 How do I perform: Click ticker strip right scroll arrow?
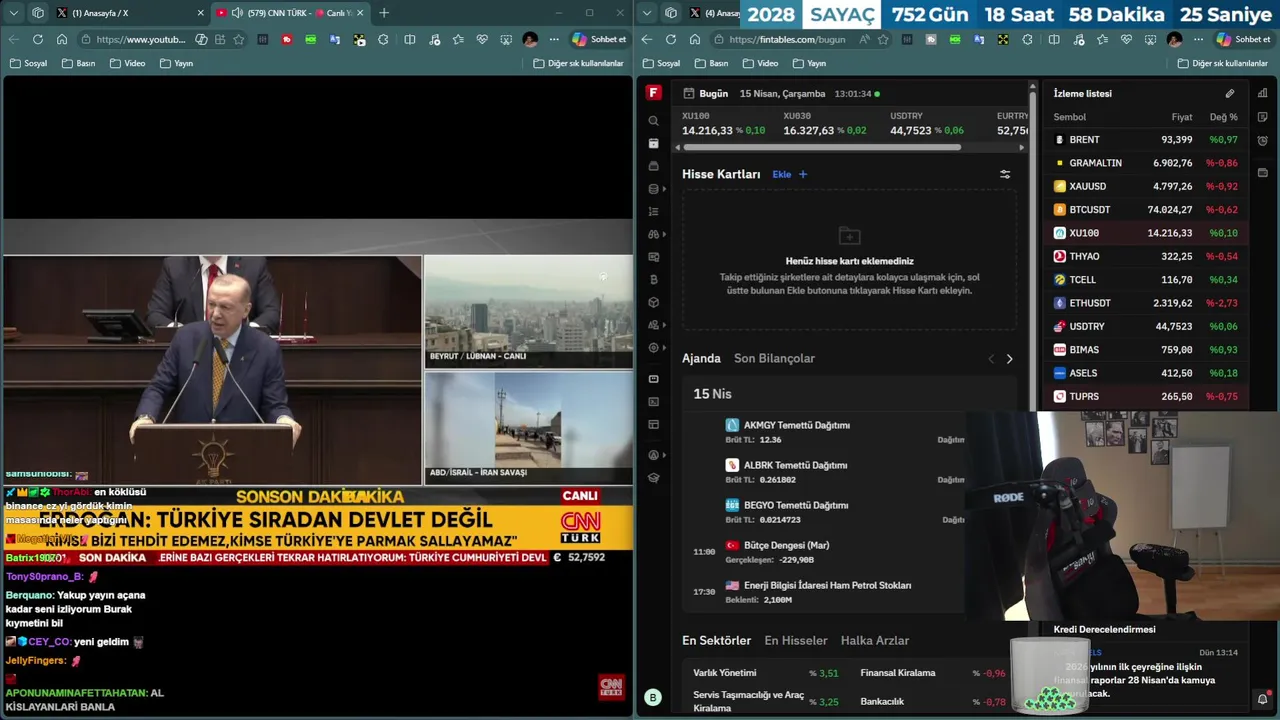coord(1021,147)
